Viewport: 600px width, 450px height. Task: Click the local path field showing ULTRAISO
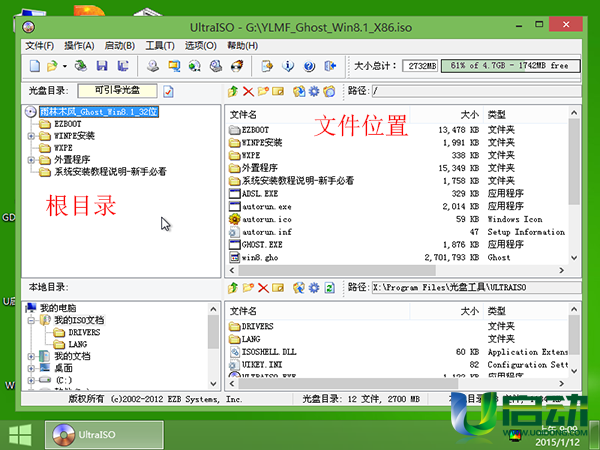tap(476, 287)
